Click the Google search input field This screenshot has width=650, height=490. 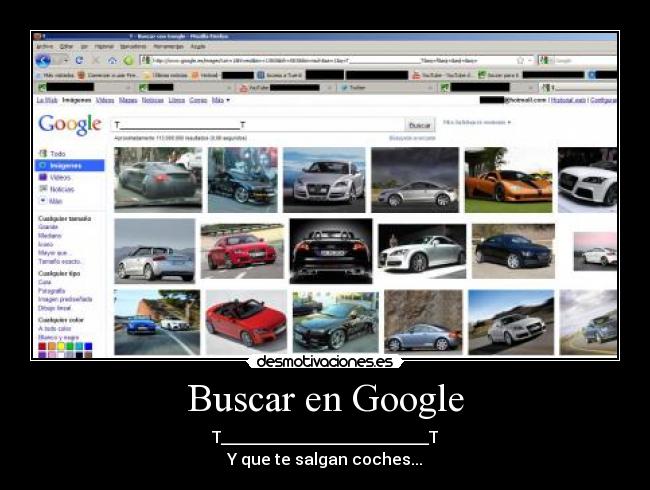[257, 125]
